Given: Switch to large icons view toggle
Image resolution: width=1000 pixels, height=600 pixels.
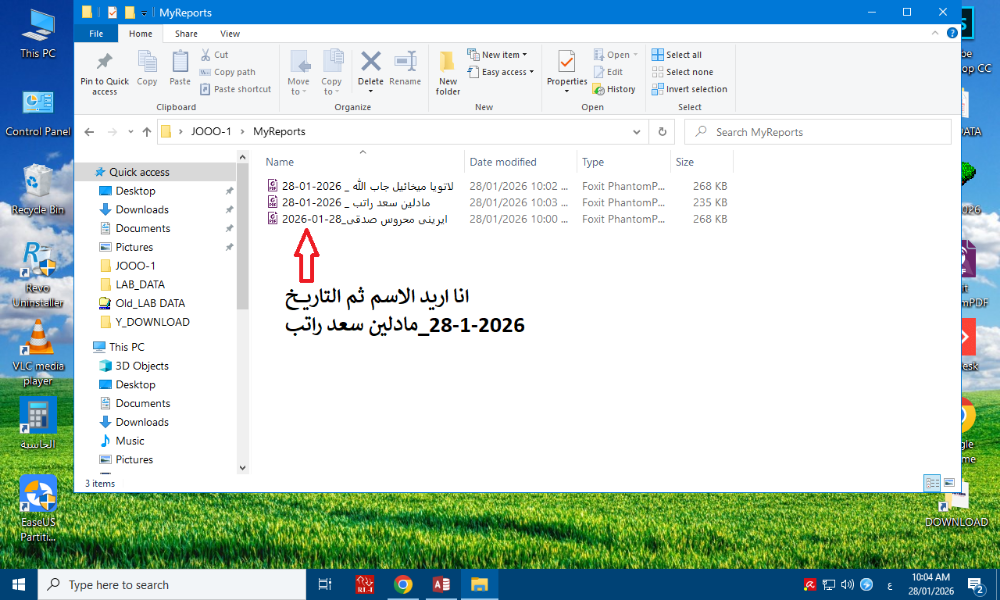Looking at the screenshot, I should coord(949,483).
